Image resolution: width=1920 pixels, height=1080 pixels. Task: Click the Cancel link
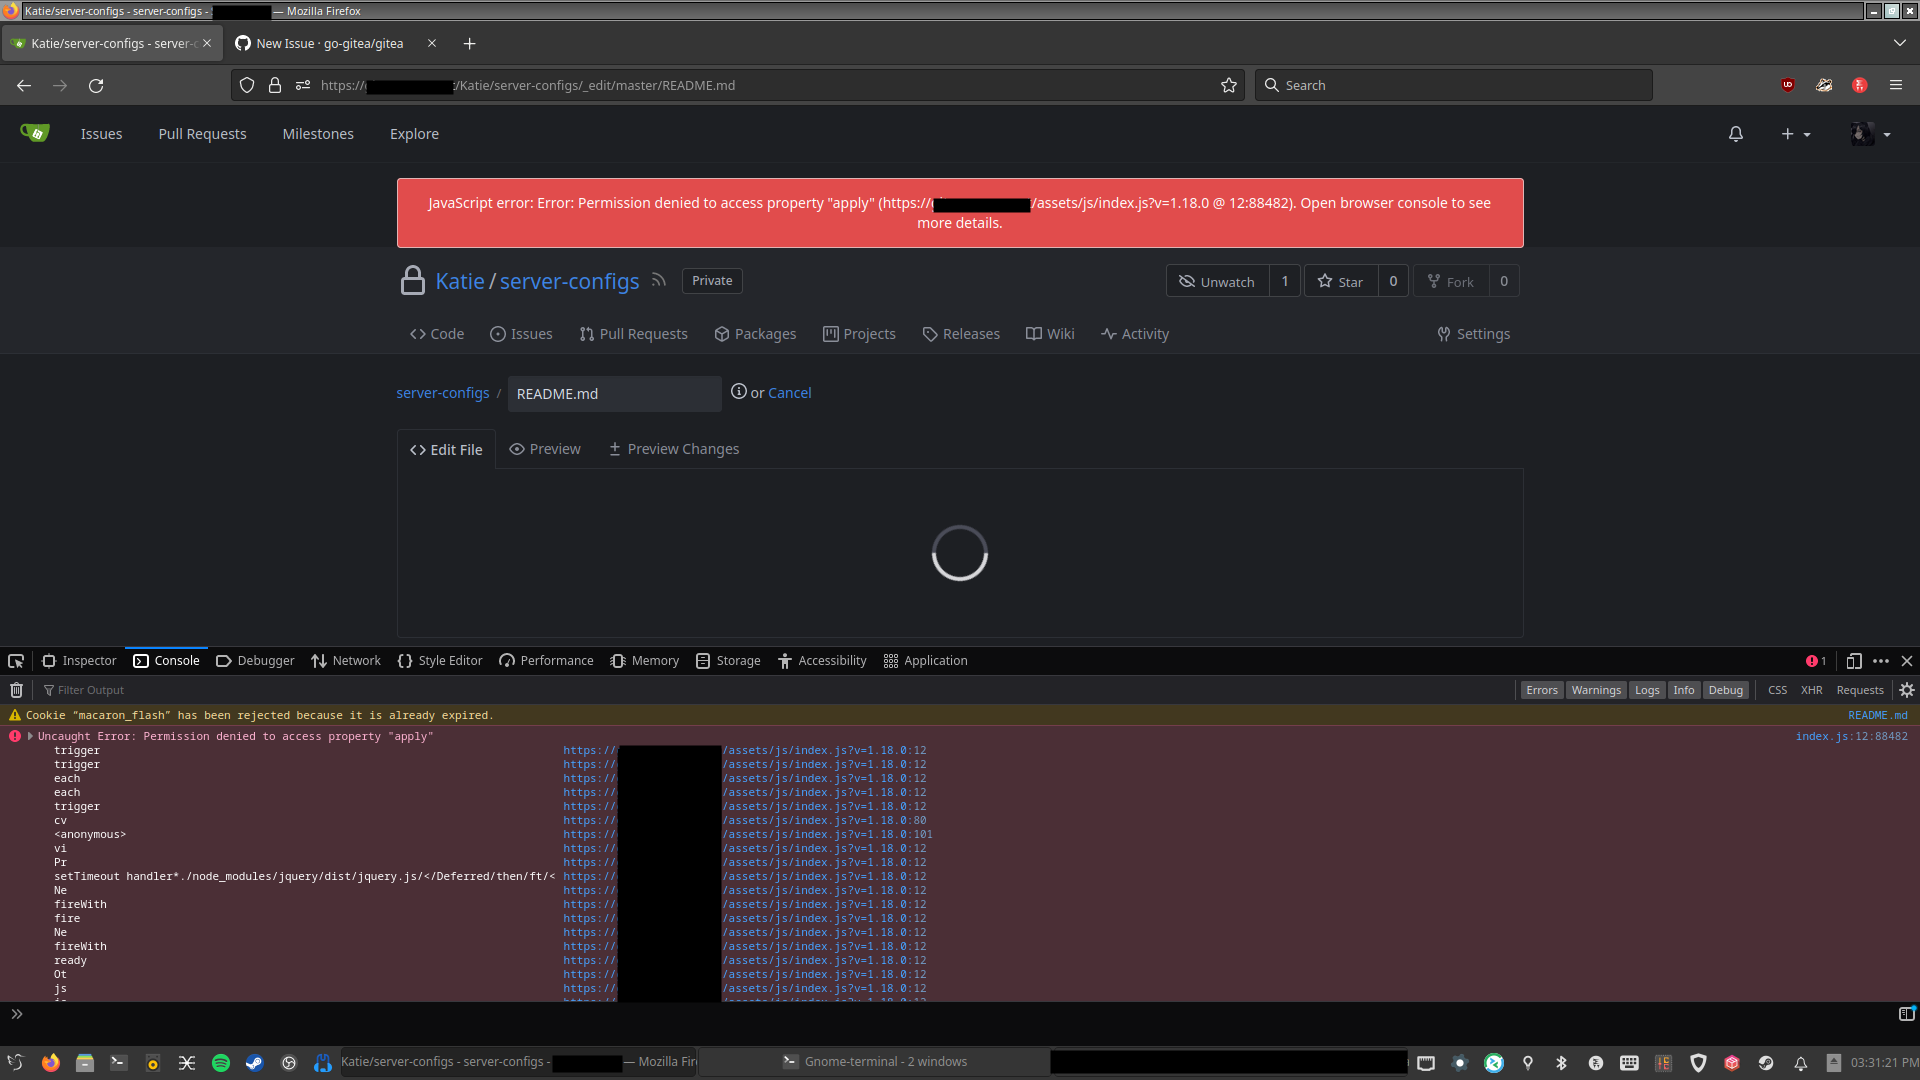coord(789,393)
